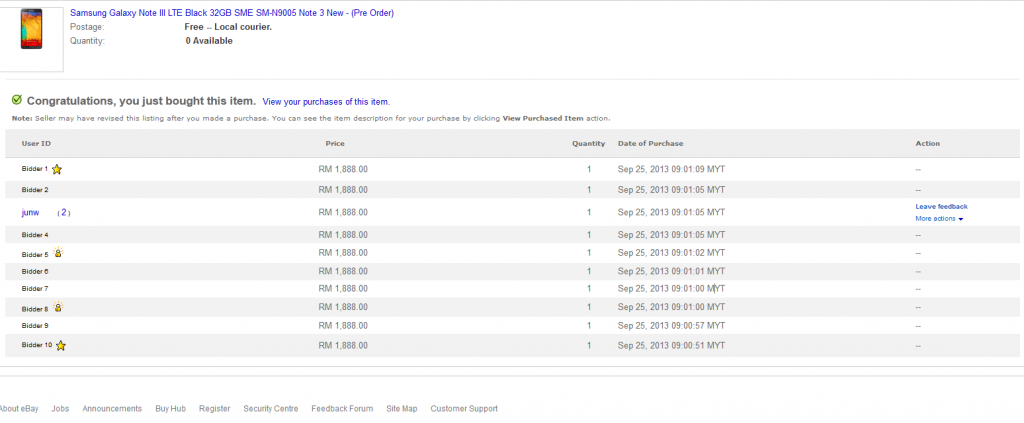
Task: Open the junw user profile link
Action: [31, 213]
